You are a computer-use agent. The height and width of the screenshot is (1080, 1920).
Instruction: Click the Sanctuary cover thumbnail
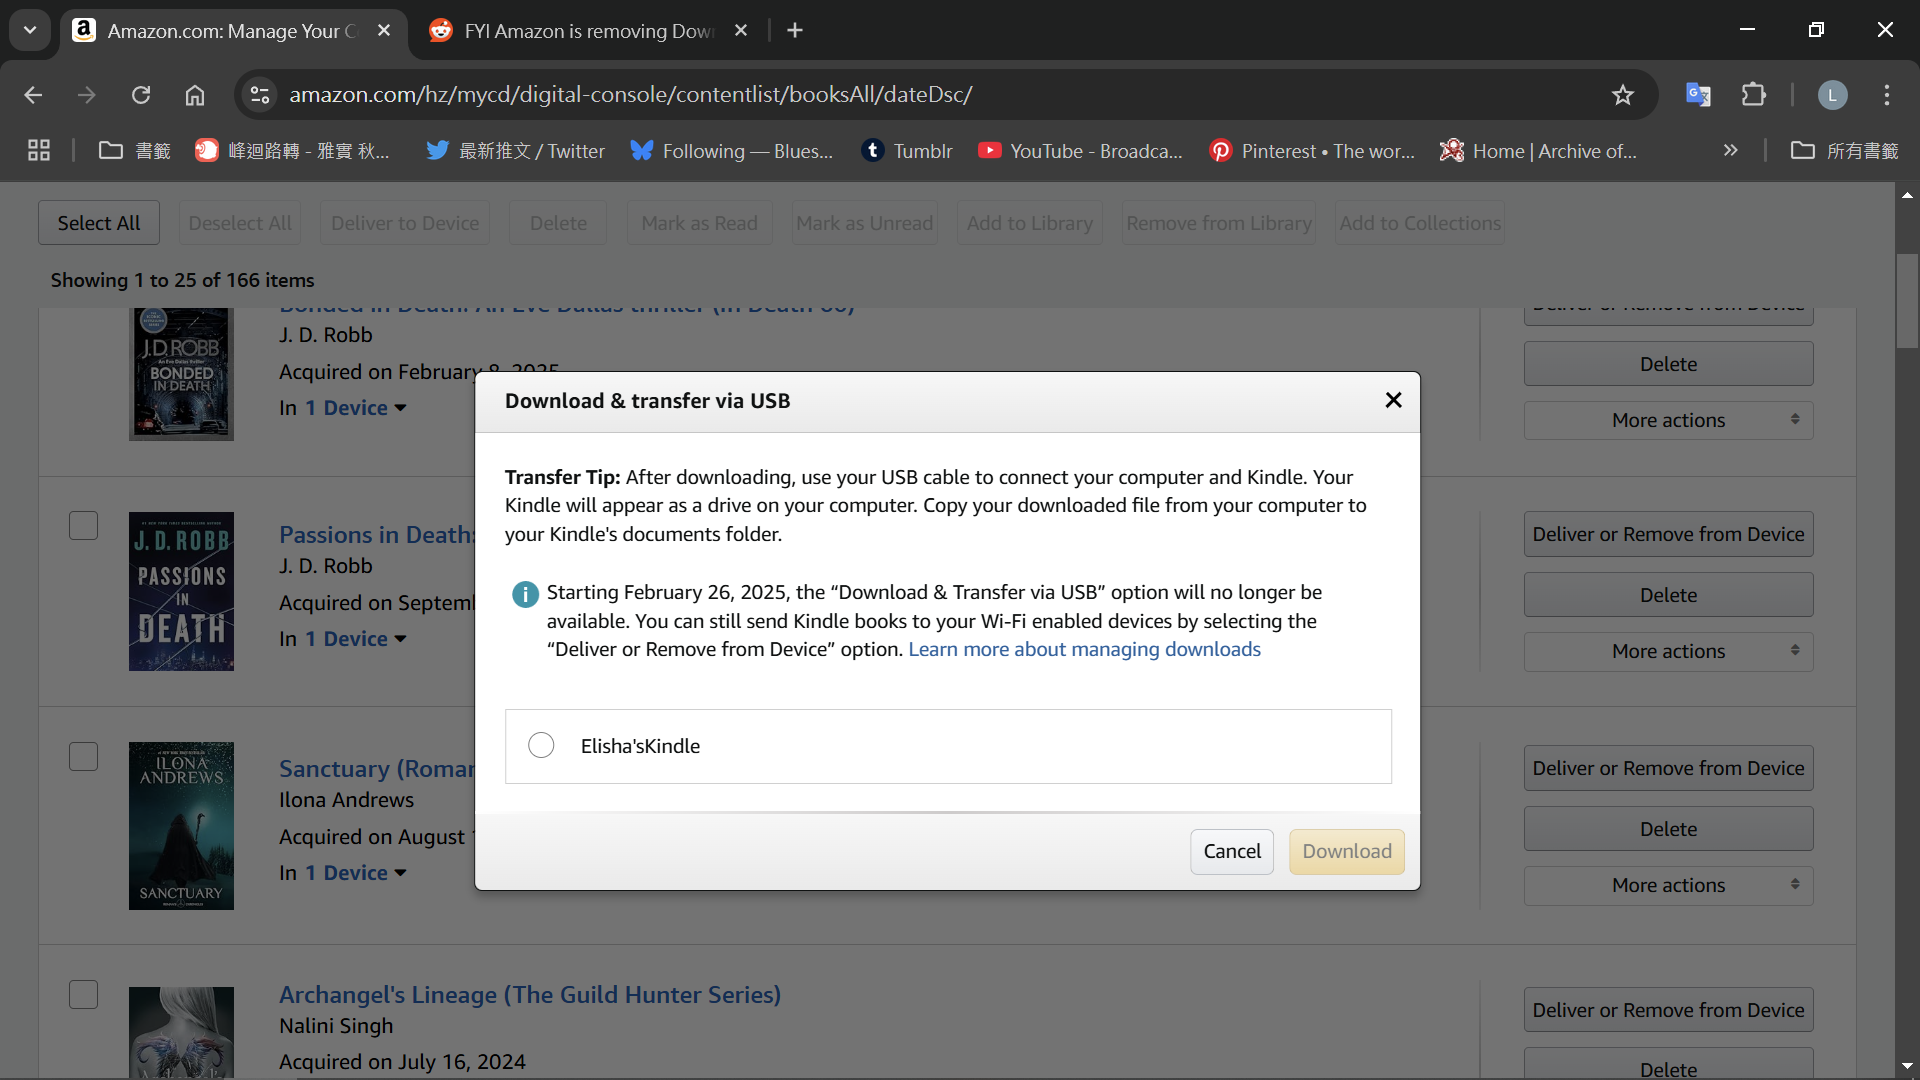pos(181,826)
